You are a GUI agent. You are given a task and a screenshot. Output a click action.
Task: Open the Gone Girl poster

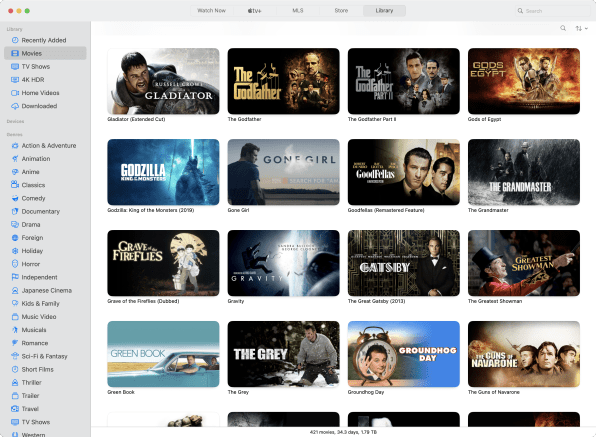coord(284,172)
